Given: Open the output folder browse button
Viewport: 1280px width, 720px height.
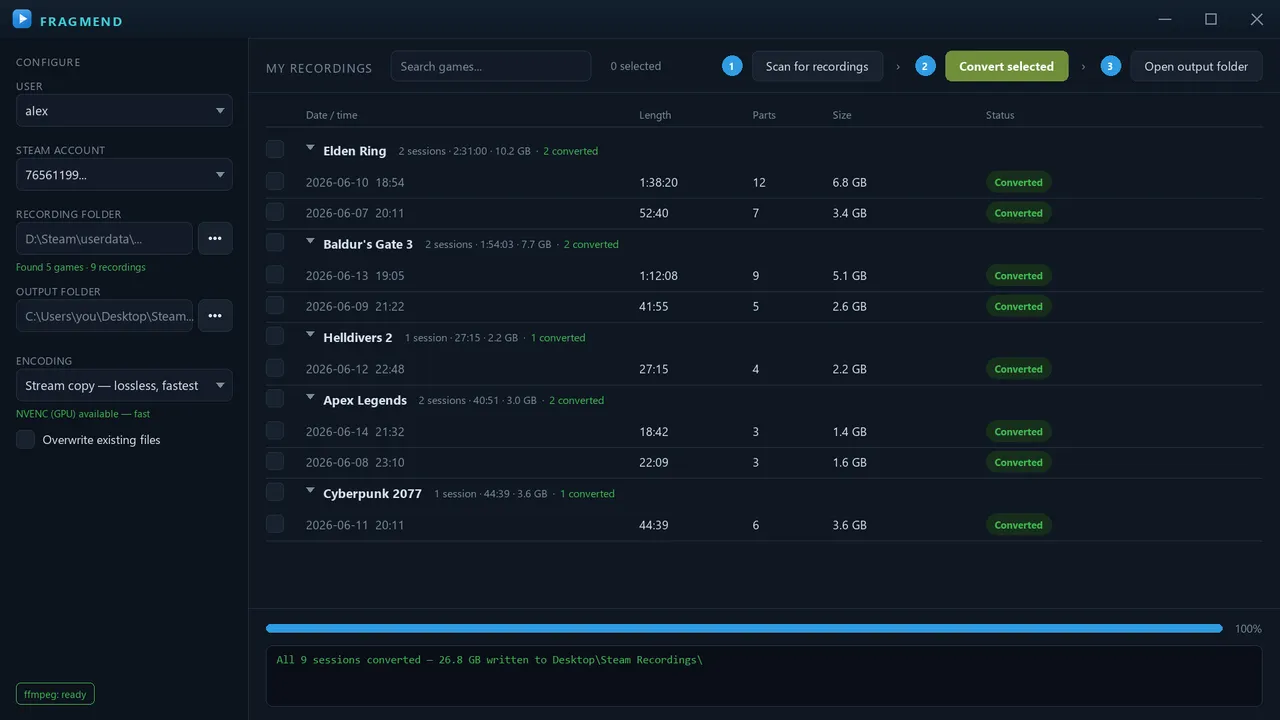Looking at the screenshot, I should (x=215, y=316).
